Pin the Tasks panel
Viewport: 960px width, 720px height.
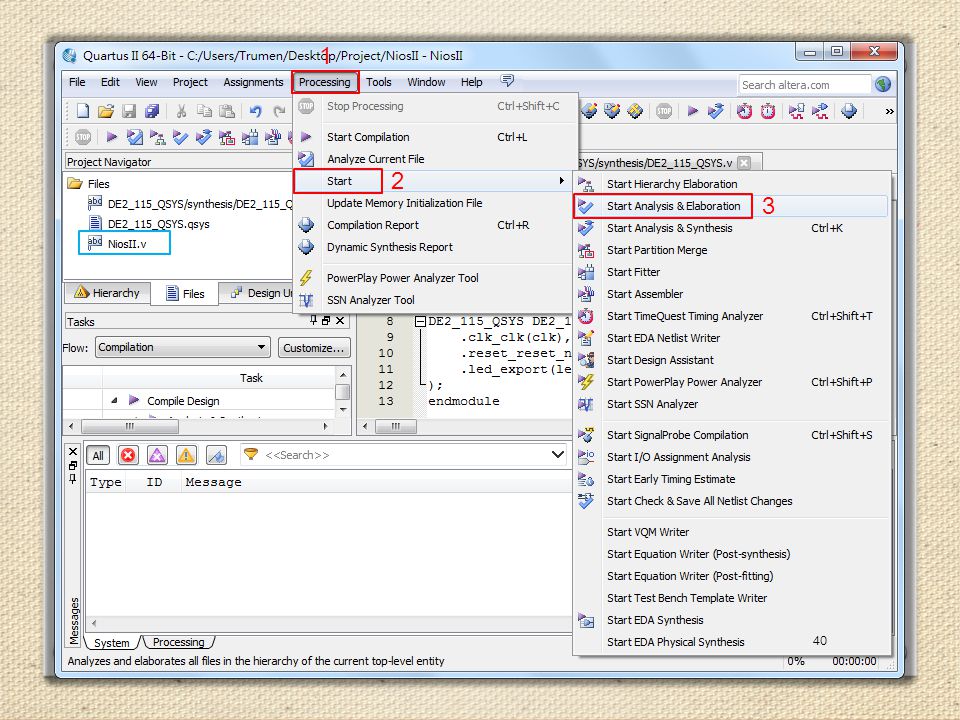313,320
